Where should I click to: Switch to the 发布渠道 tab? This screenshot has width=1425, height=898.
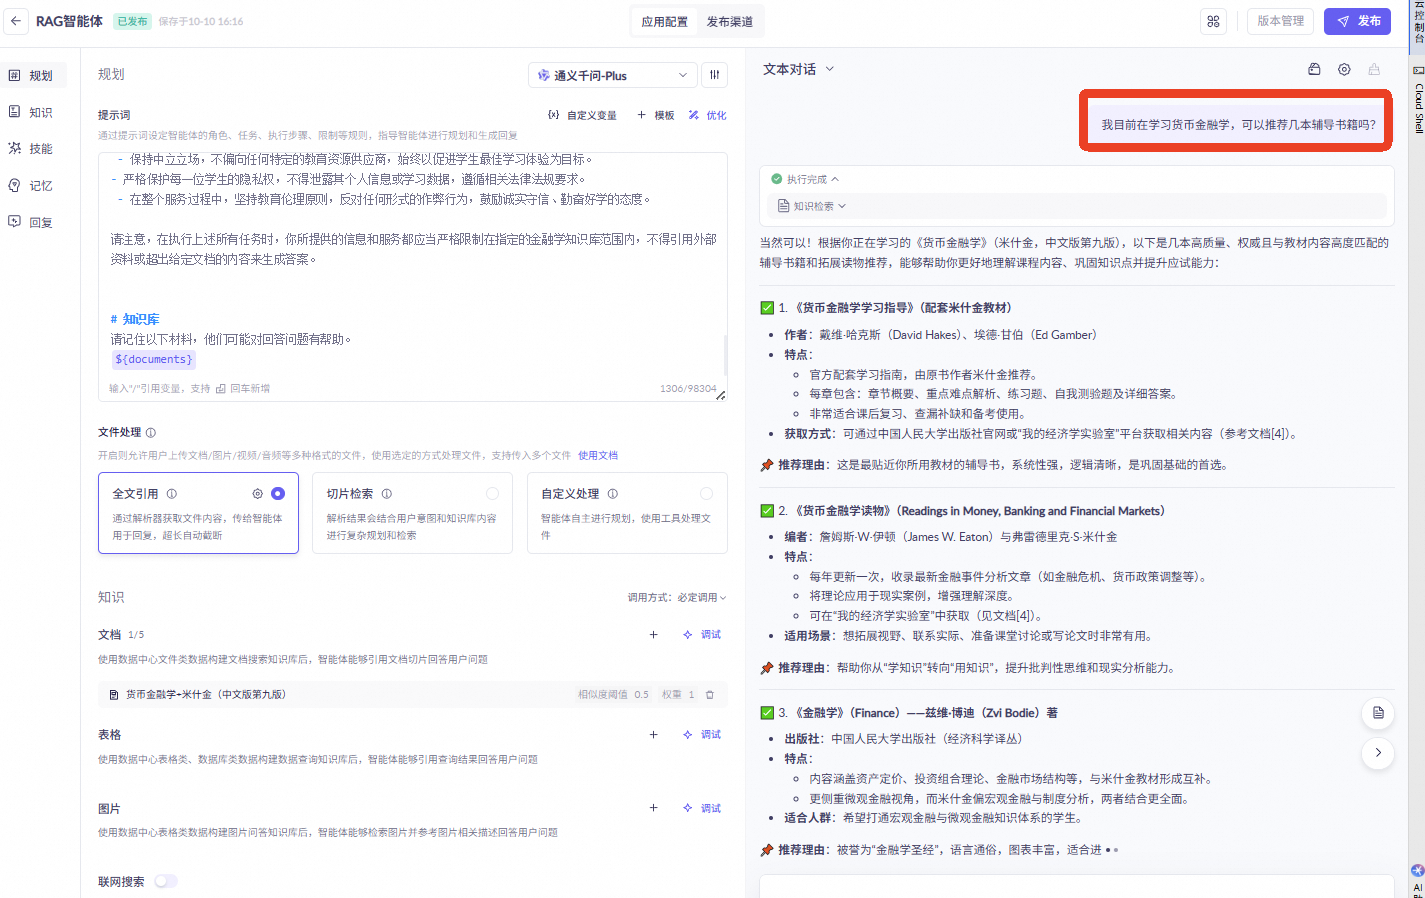pyautogui.click(x=730, y=21)
